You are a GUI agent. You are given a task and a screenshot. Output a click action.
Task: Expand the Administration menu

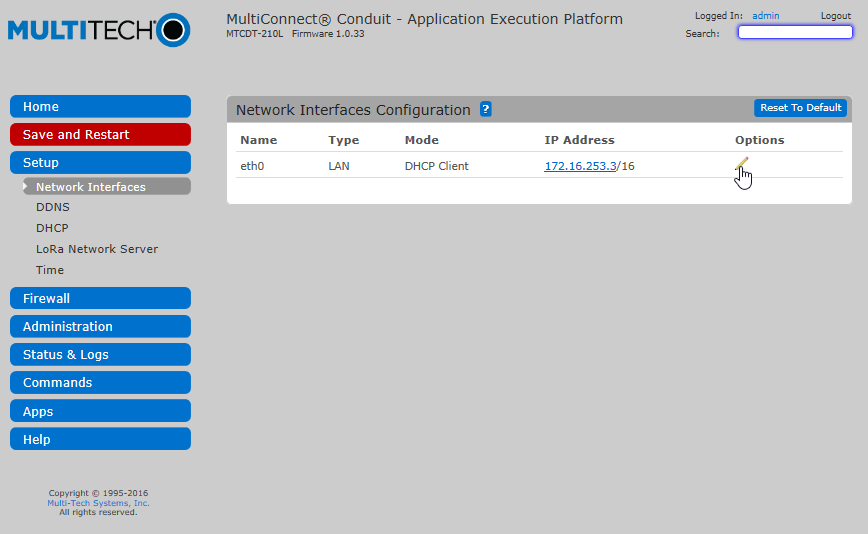(100, 326)
